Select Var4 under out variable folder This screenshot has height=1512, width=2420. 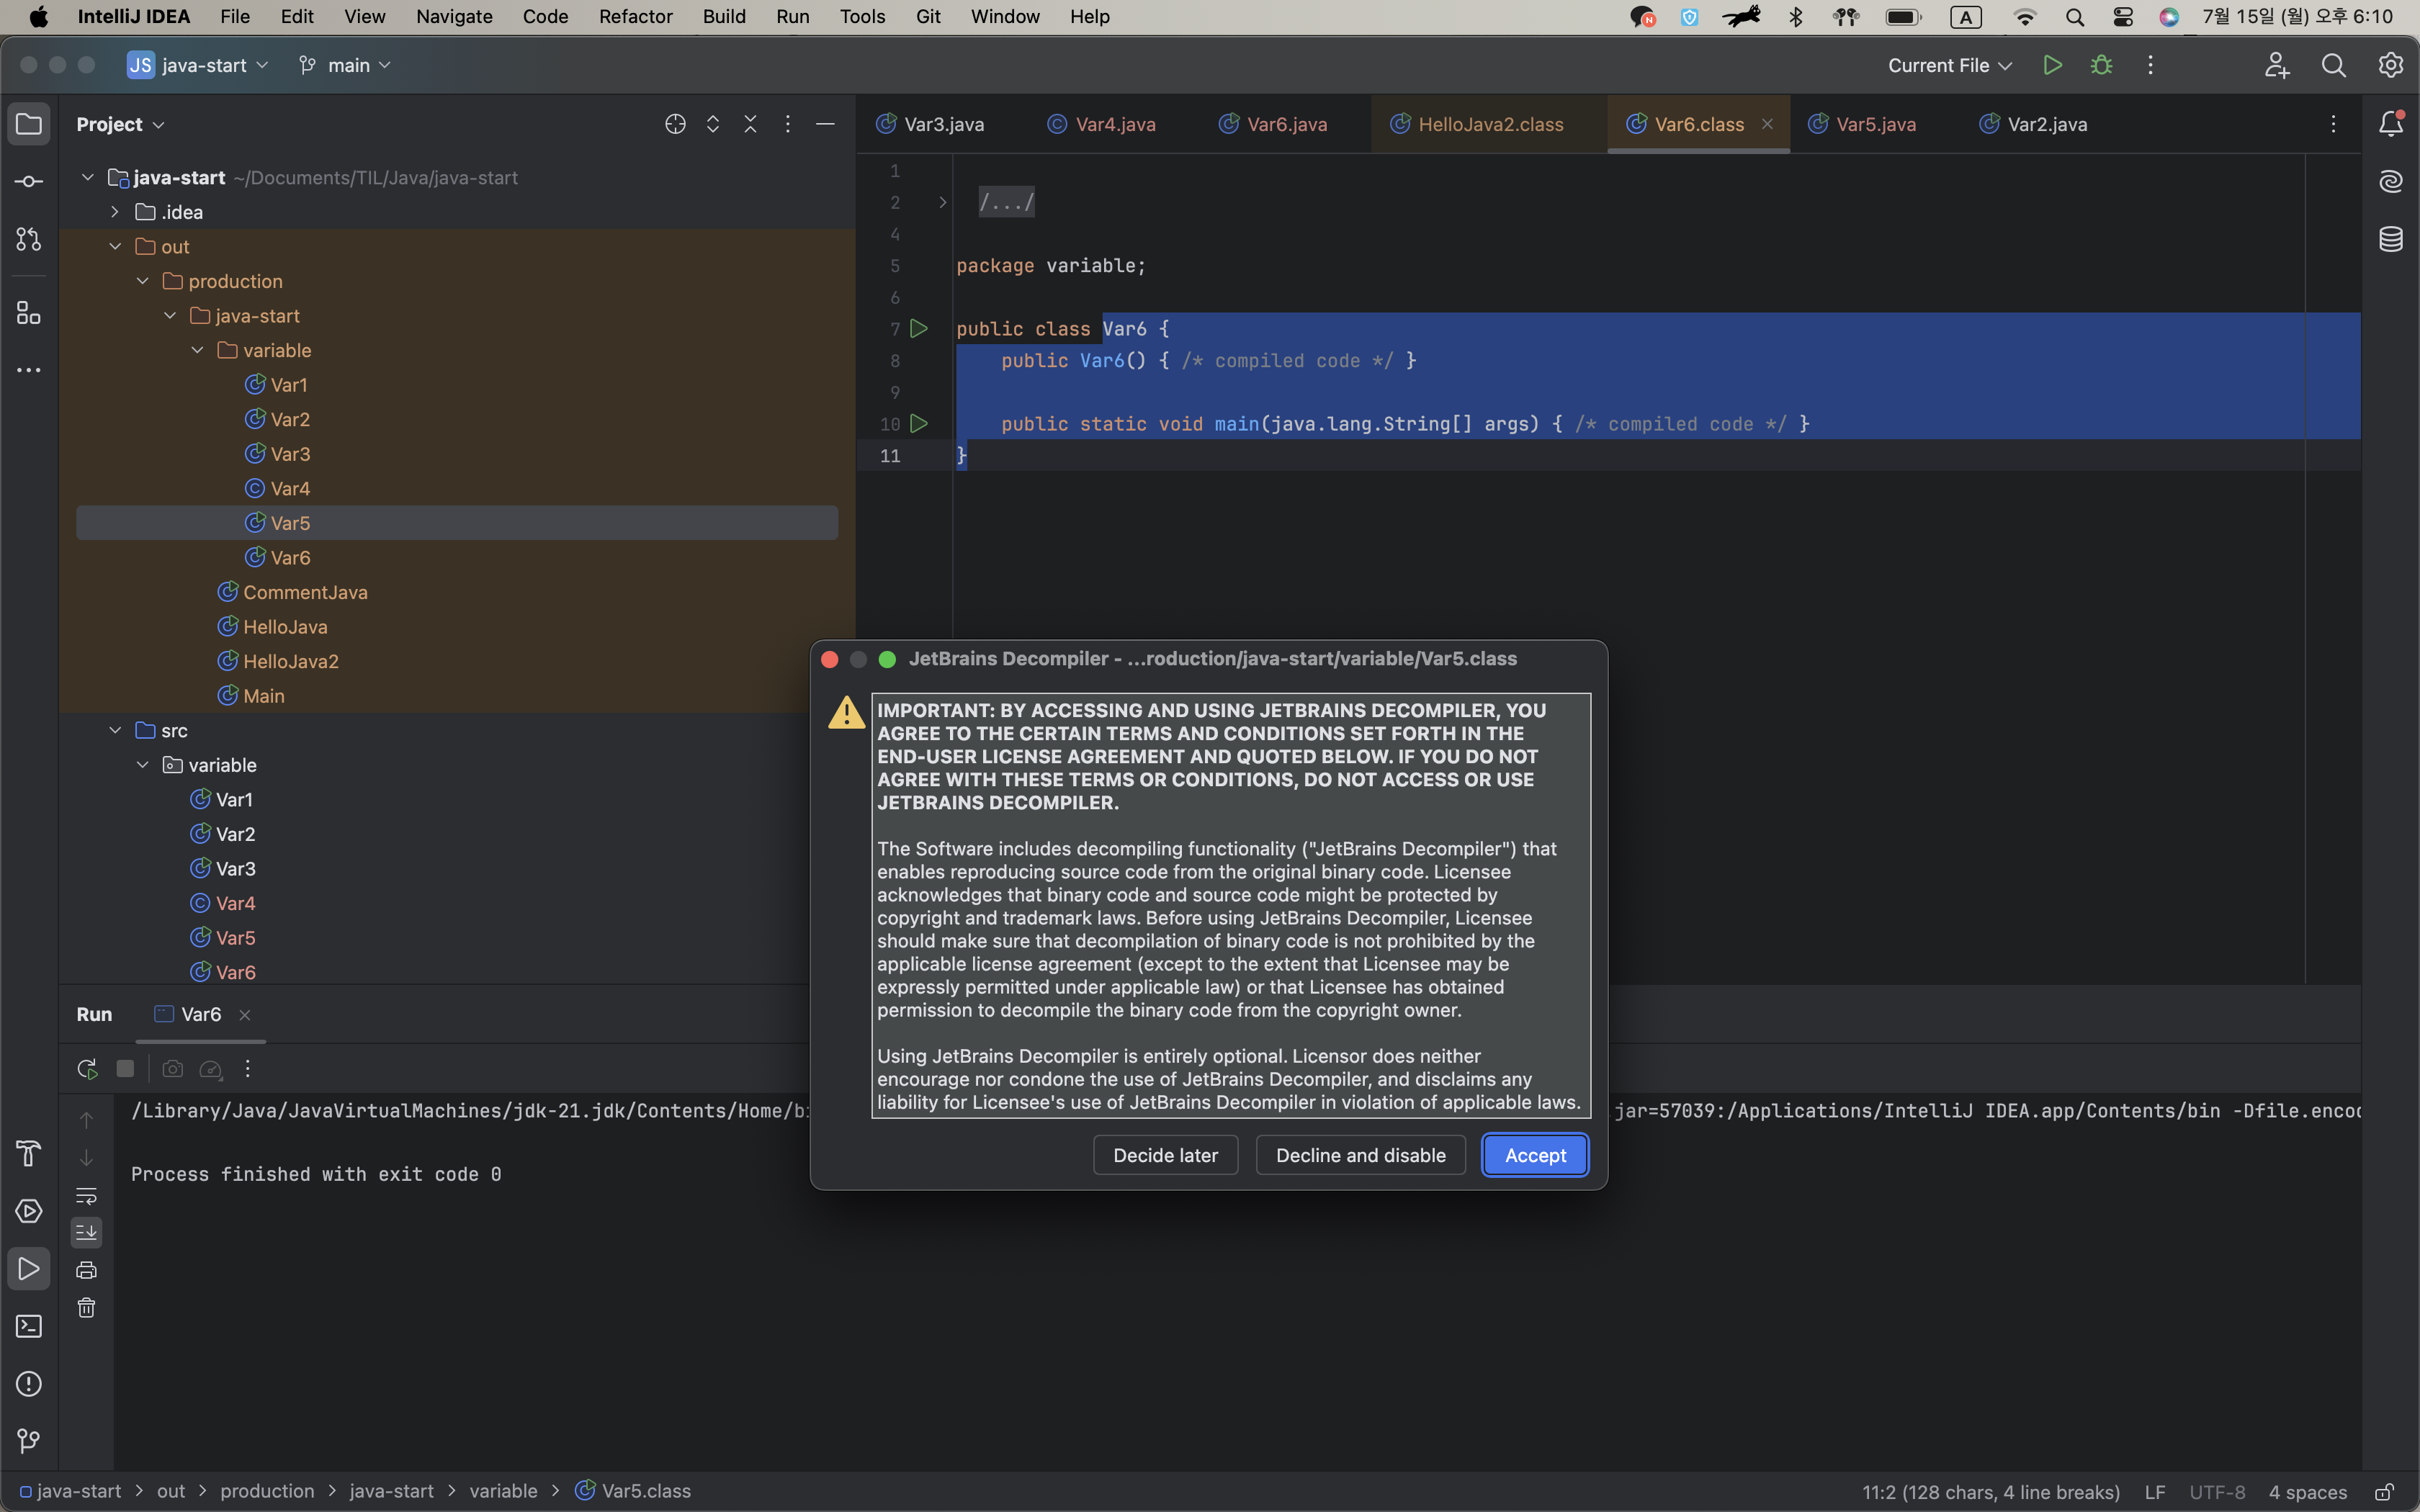(457, 489)
